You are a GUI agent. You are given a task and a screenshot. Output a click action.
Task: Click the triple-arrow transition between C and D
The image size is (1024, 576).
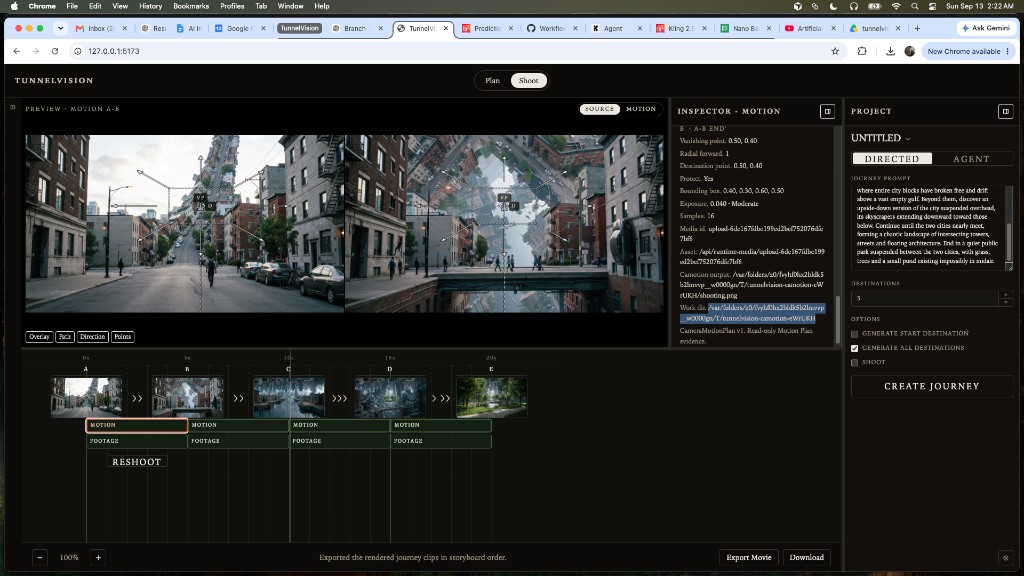[340, 398]
